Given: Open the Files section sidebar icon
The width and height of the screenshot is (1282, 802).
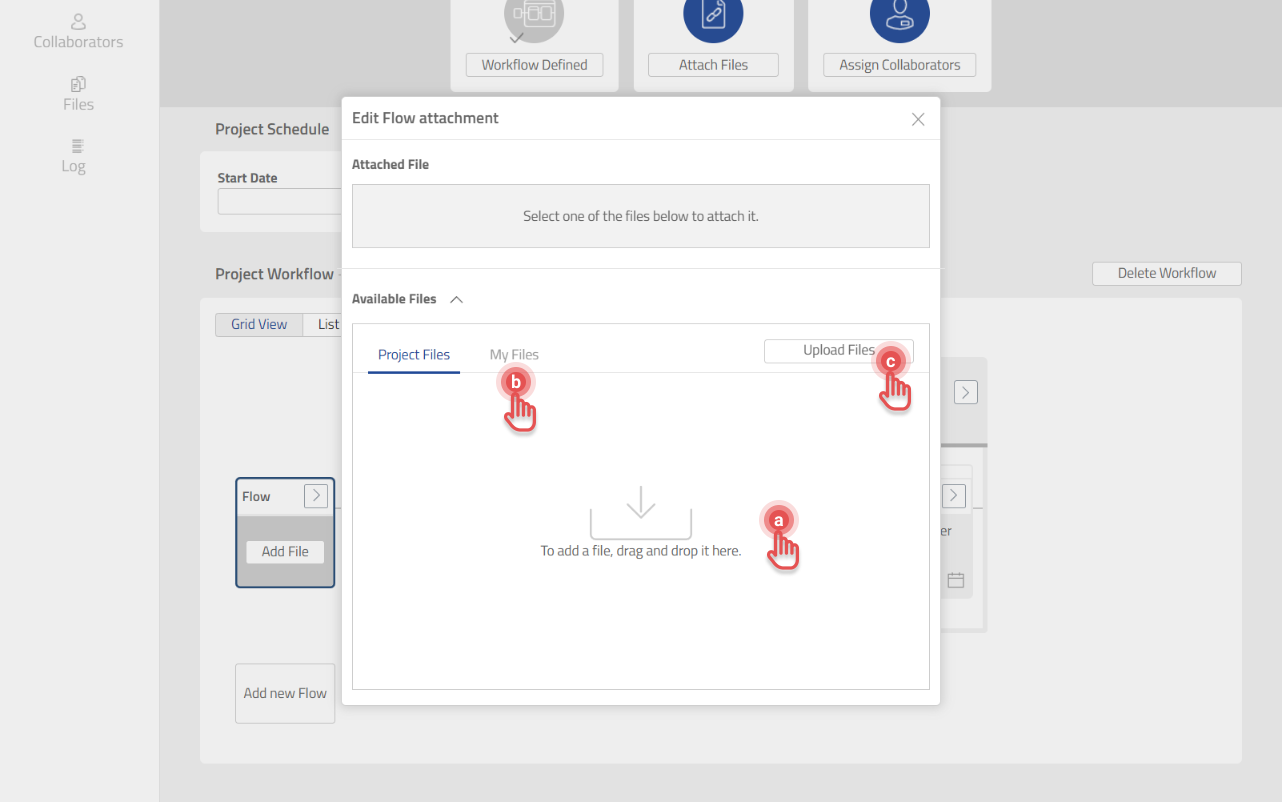Looking at the screenshot, I should point(78,84).
